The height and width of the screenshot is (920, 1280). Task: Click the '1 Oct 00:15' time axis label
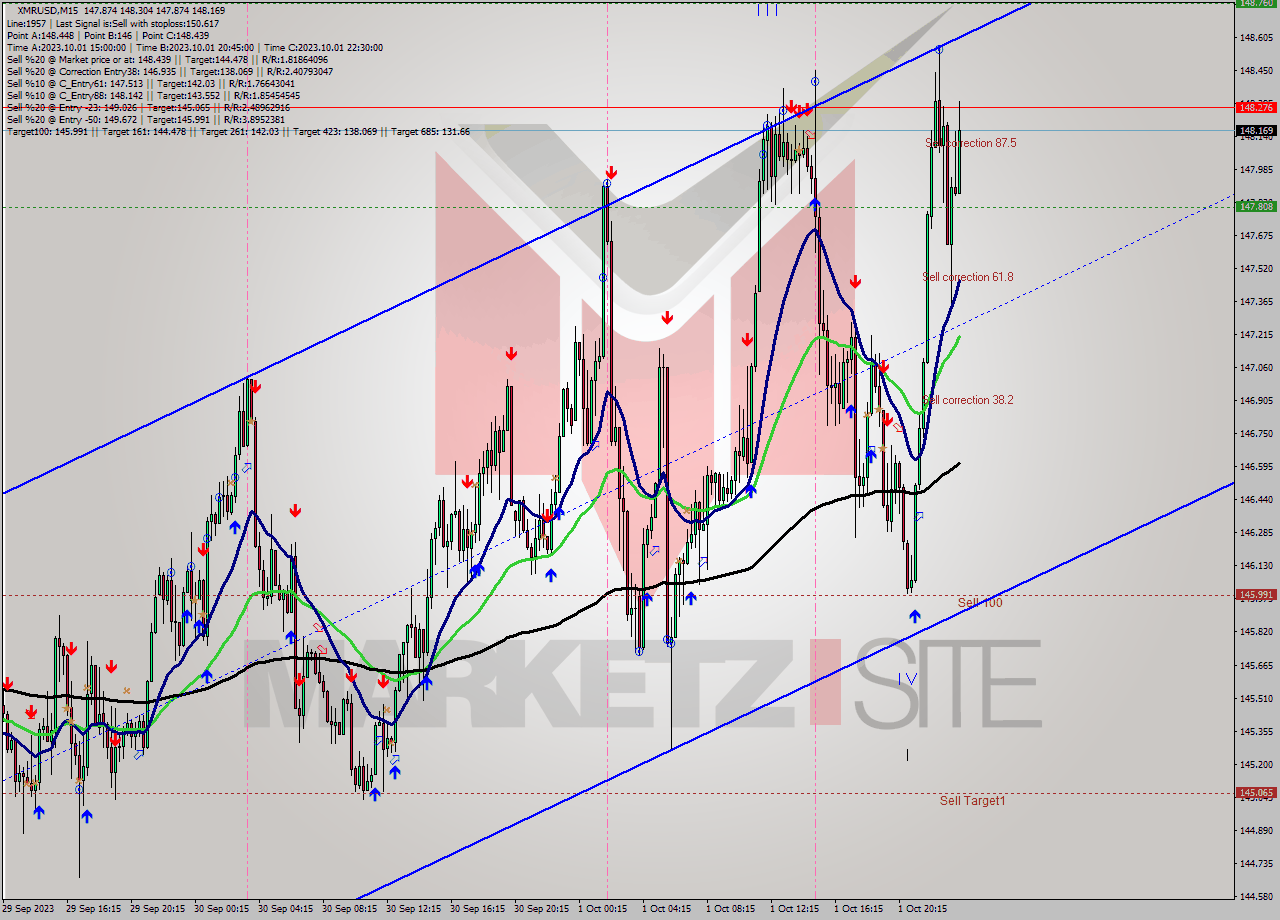click(x=602, y=909)
